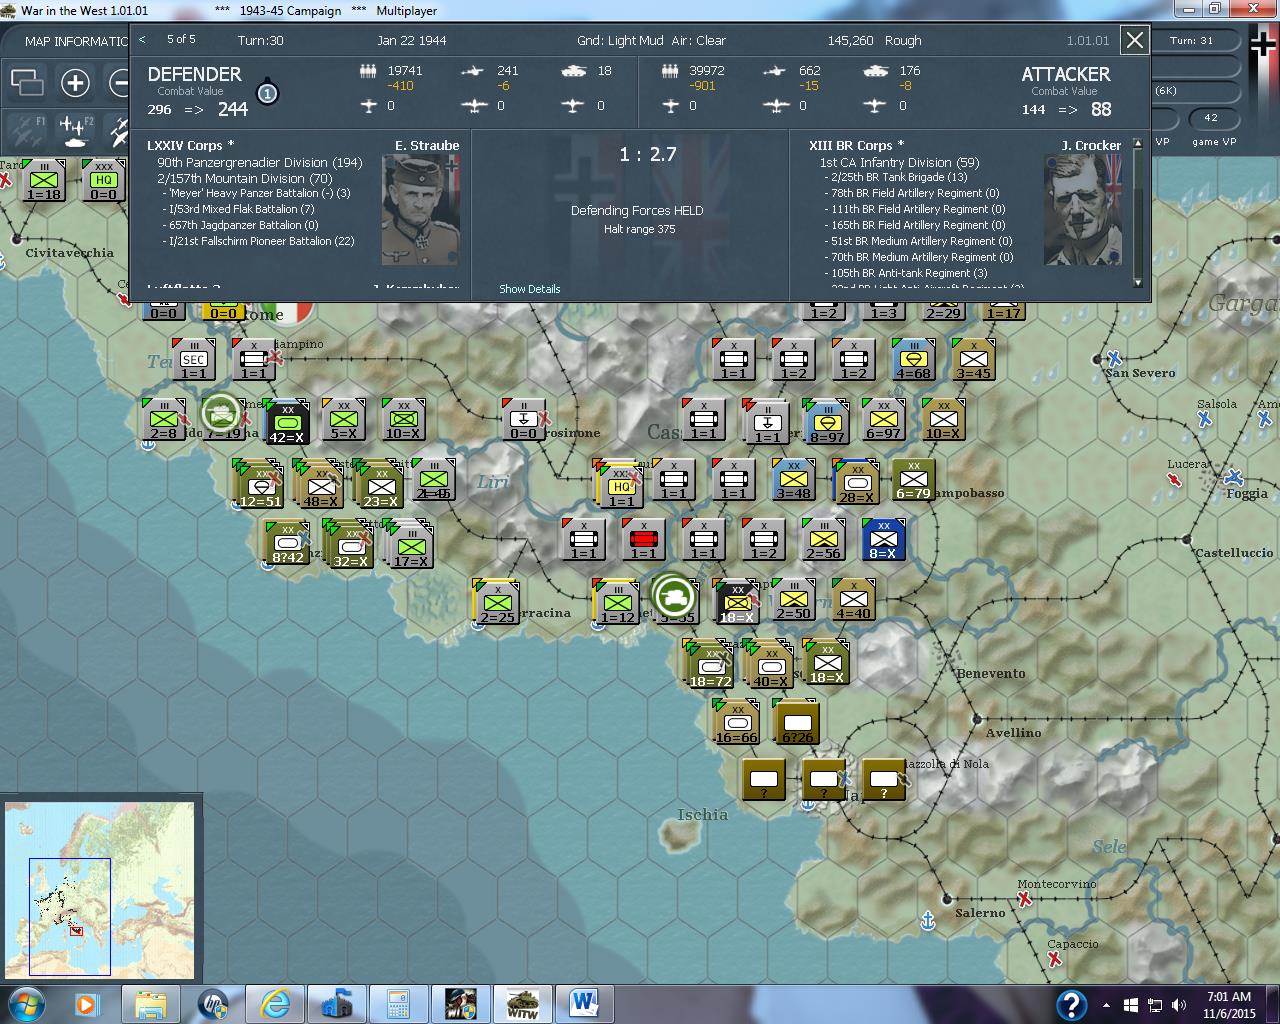Open Windows Start menu
This screenshot has width=1280, height=1024.
coord(25,1003)
